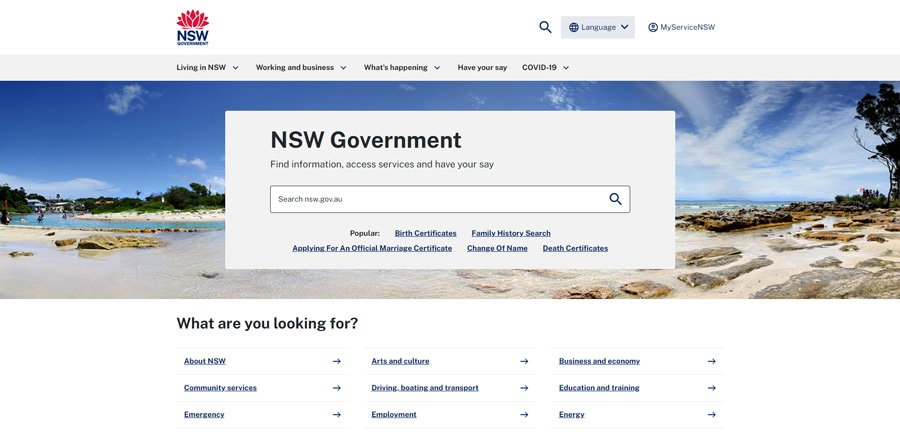Image resolution: width=900 pixels, height=436 pixels.
Task: Expand COVID-19 menu chevron
Action: point(566,68)
